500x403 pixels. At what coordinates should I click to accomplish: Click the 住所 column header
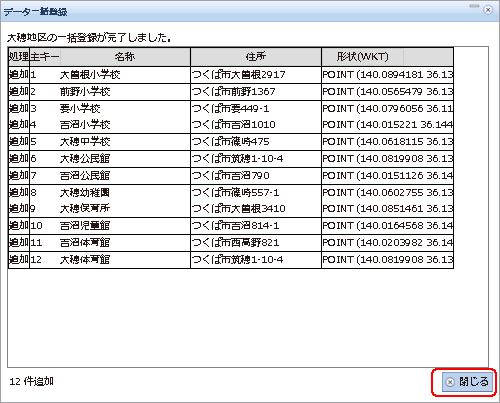coord(256,57)
